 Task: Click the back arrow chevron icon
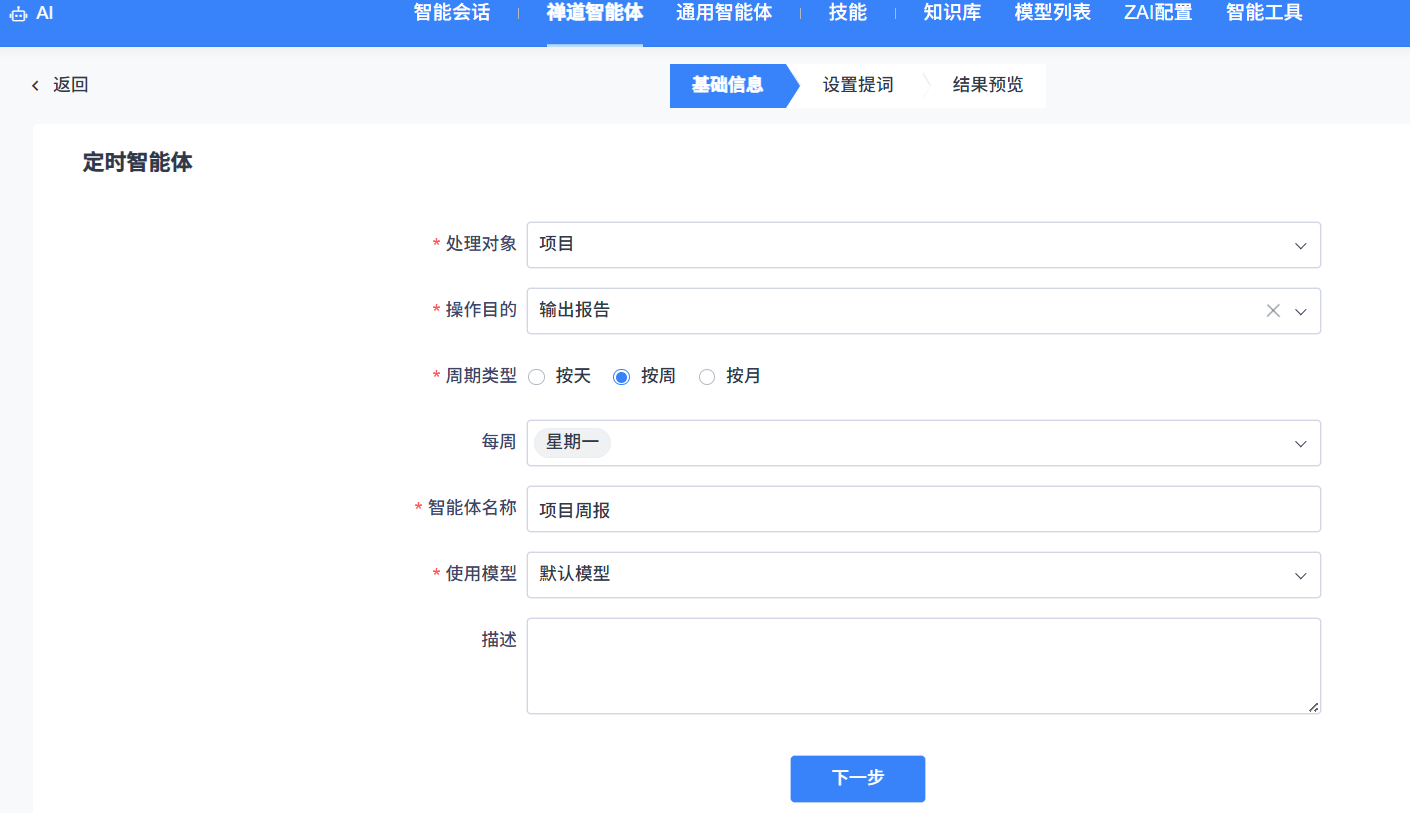point(35,86)
